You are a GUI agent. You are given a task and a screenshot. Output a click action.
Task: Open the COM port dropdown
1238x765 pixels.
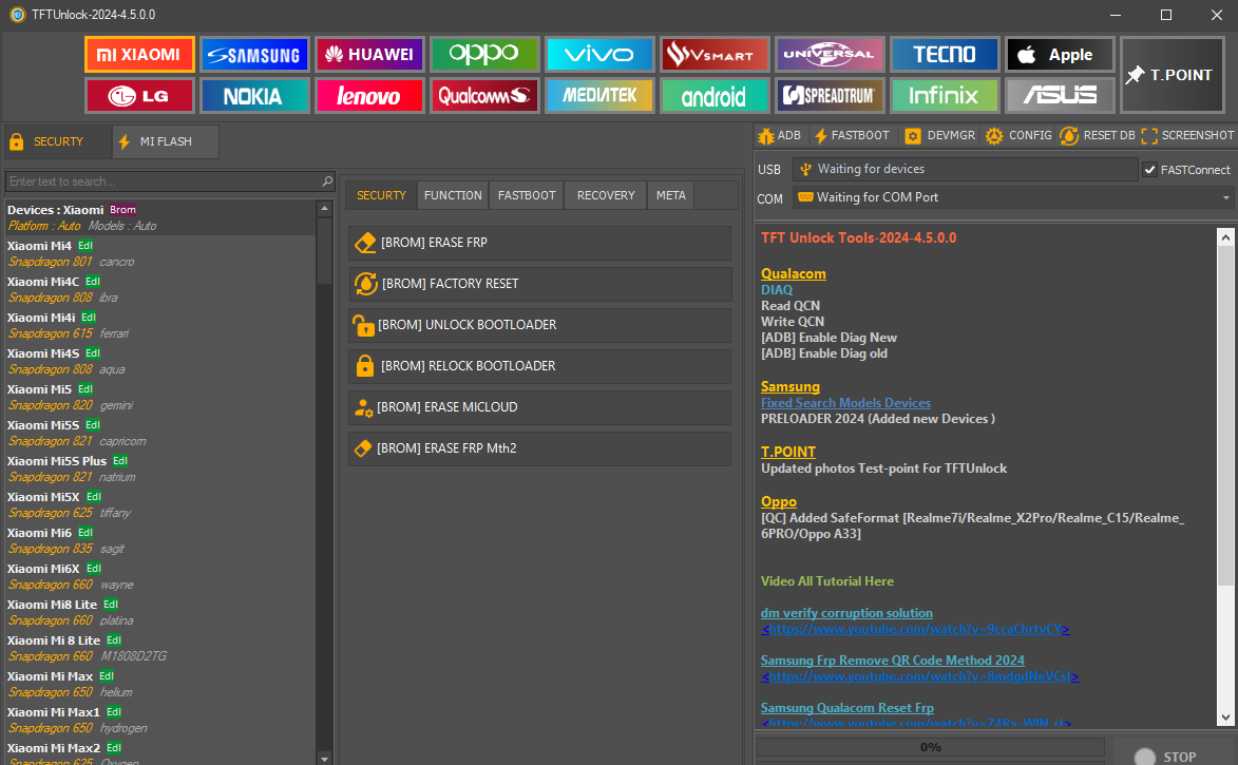[1225, 197]
